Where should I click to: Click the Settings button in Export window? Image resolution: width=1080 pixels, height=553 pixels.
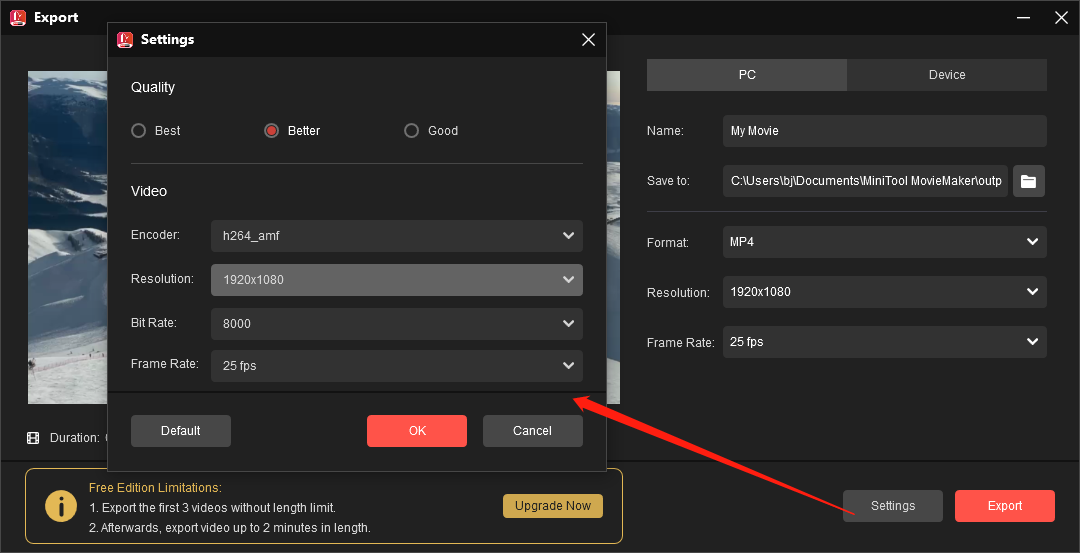tap(893, 505)
